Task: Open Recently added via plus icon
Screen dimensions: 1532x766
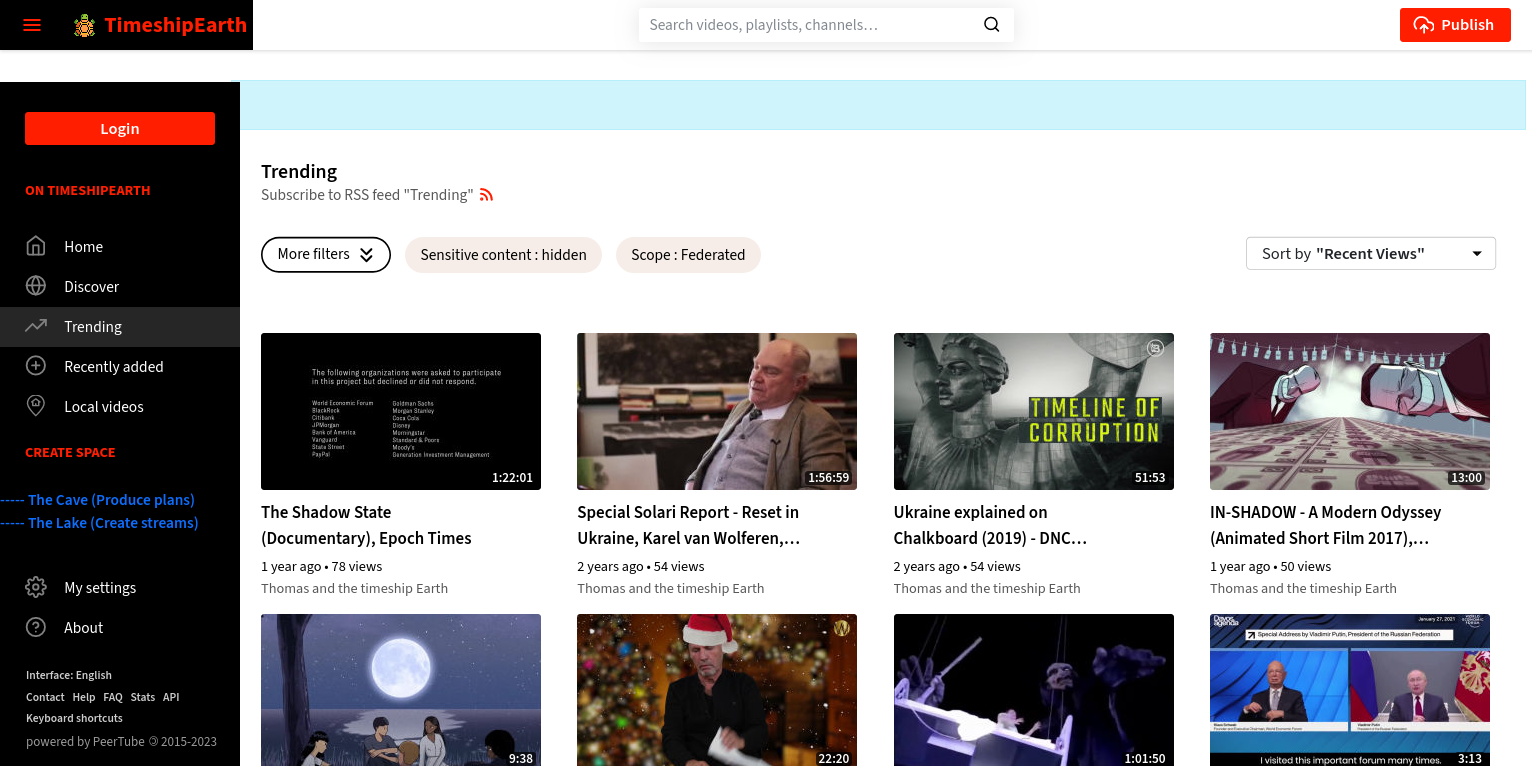Action: (x=36, y=366)
